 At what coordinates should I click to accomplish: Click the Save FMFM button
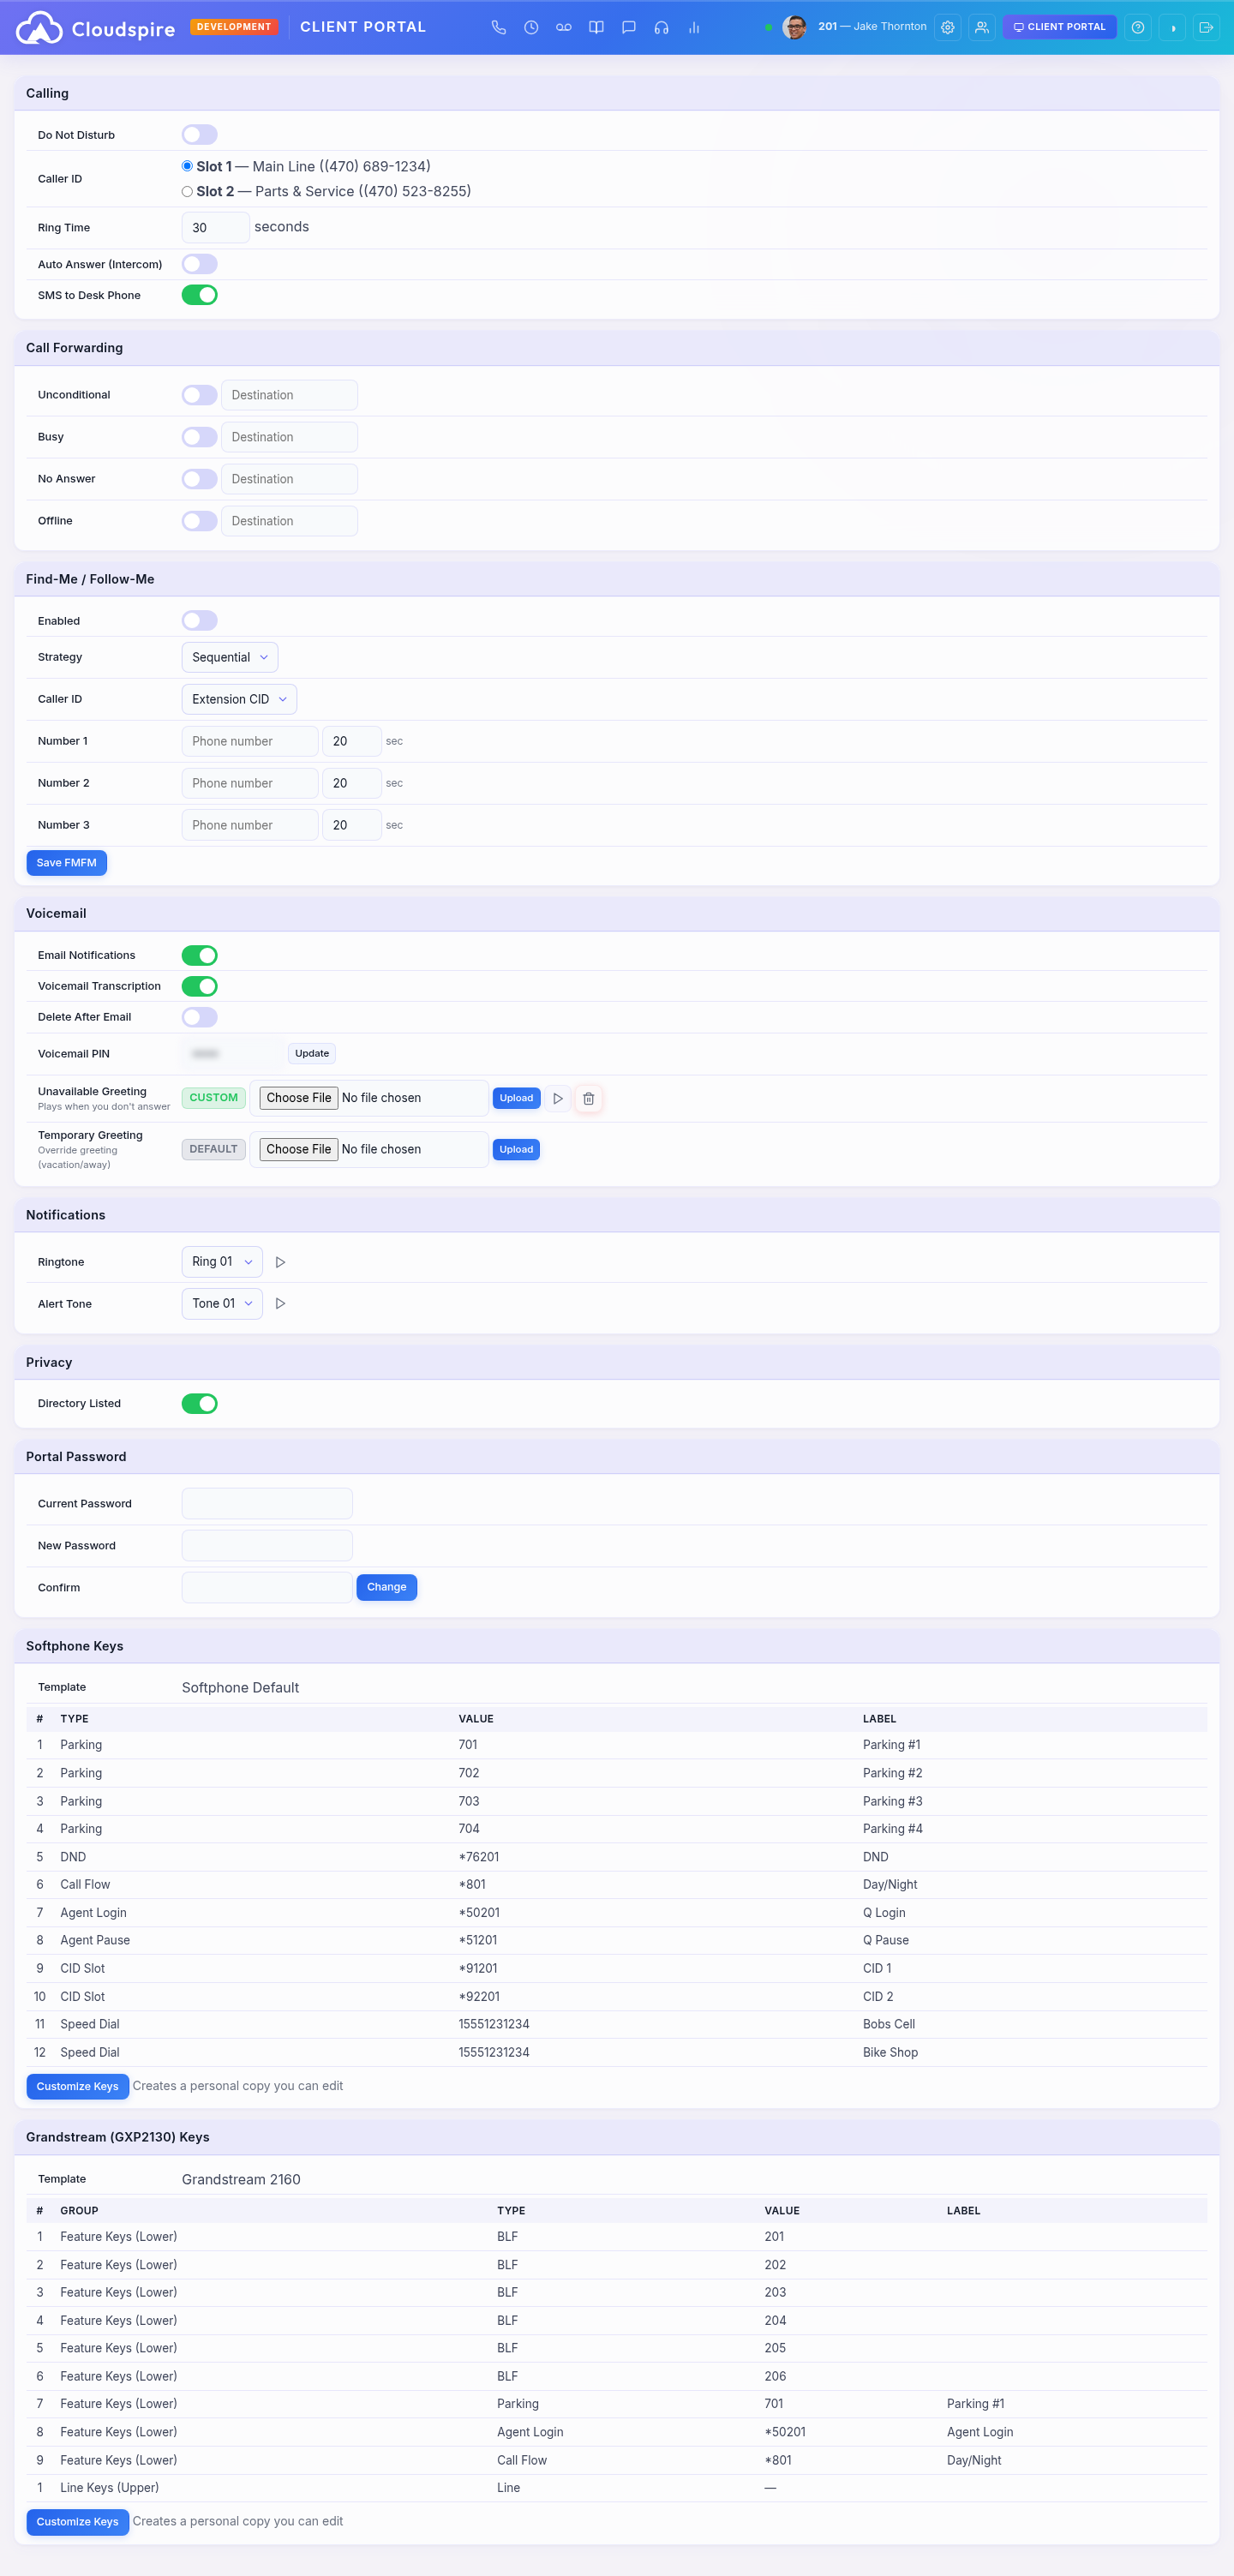tap(66, 862)
